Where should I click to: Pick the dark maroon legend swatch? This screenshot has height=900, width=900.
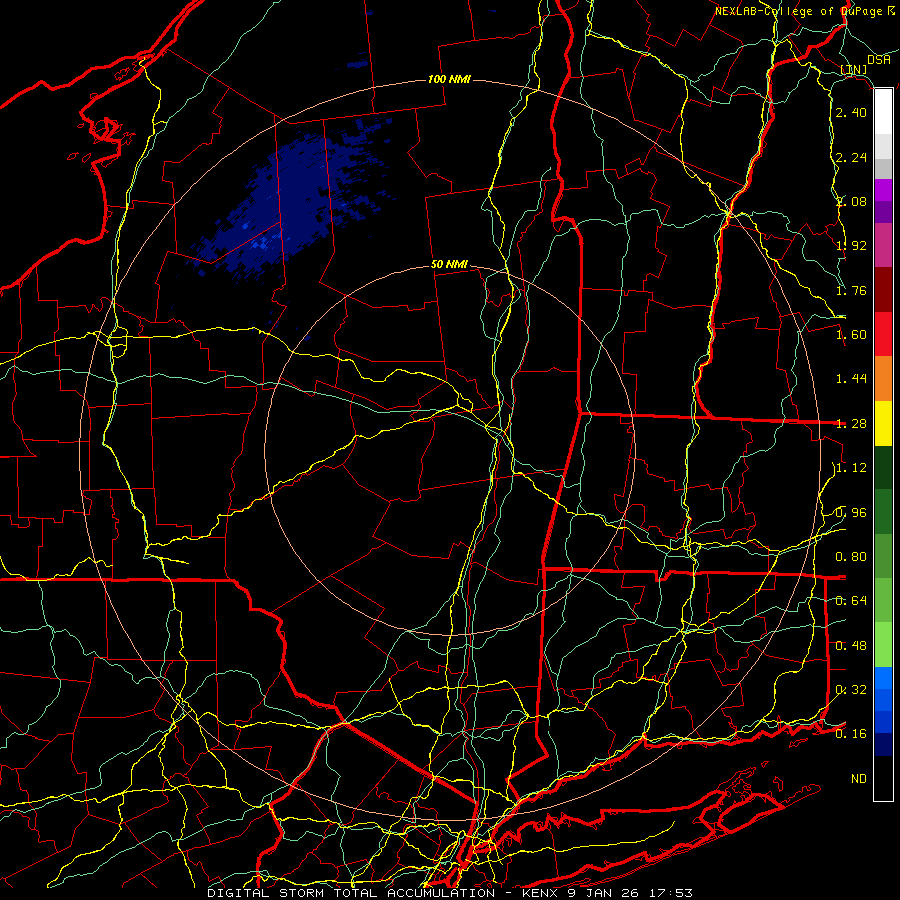tap(883, 290)
